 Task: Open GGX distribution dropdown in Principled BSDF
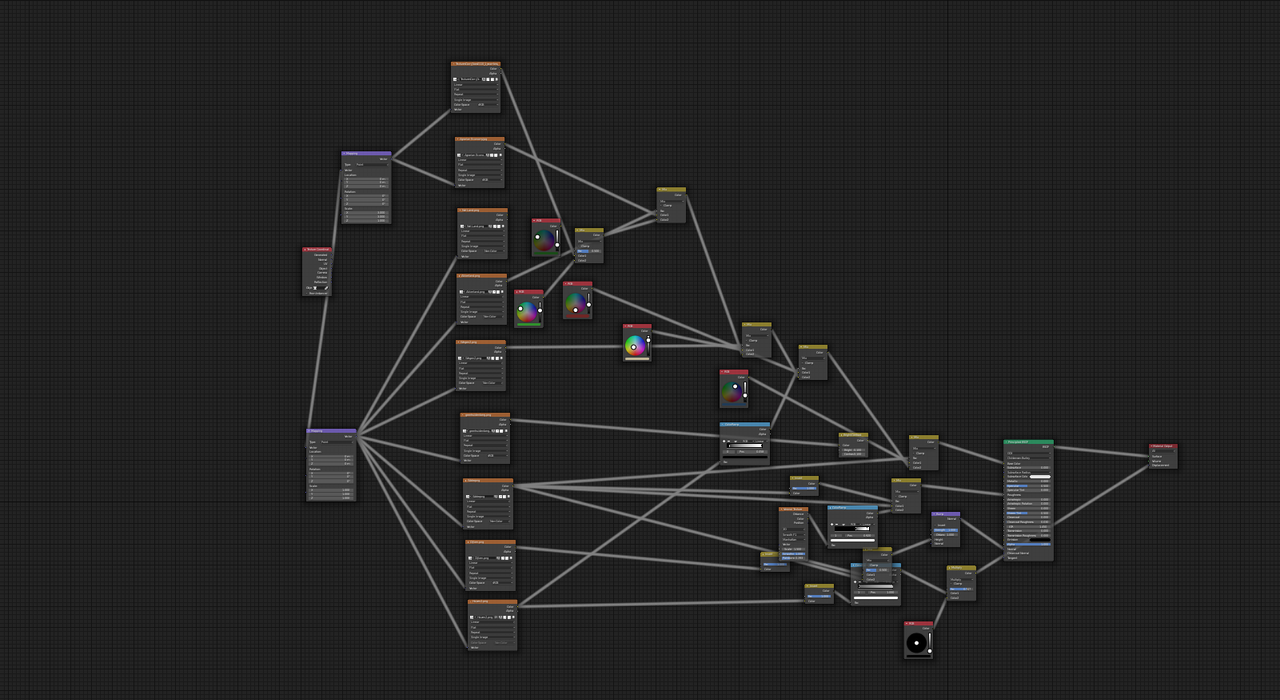pos(1029,453)
